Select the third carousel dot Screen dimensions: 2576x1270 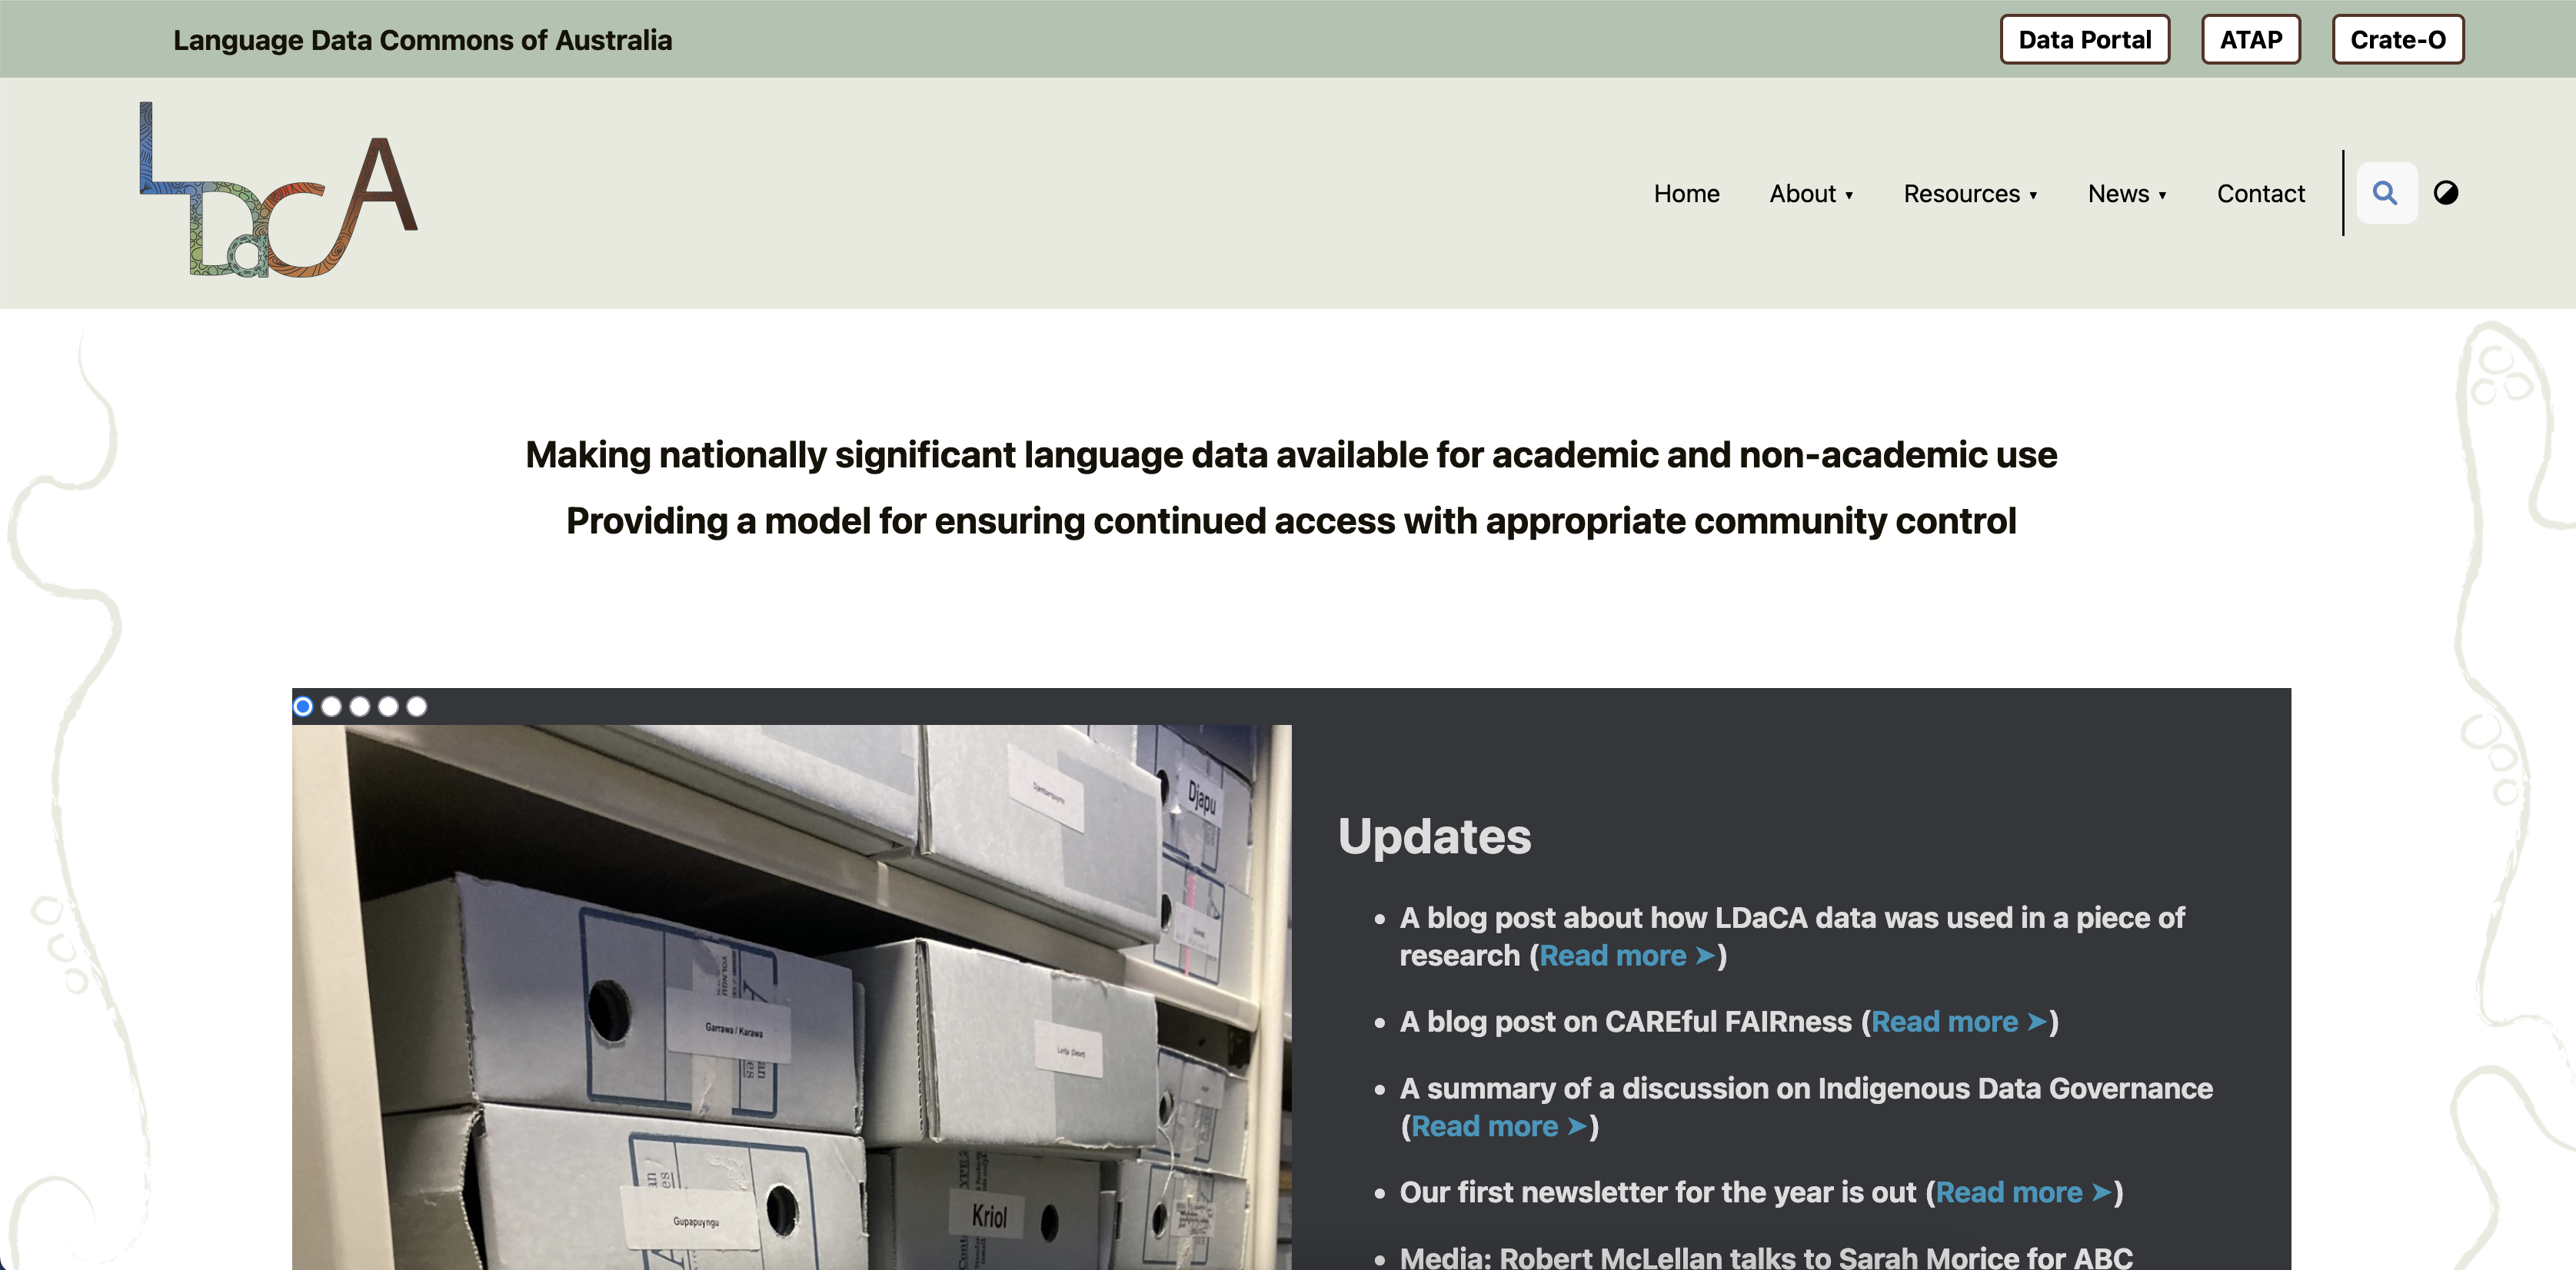point(359,706)
